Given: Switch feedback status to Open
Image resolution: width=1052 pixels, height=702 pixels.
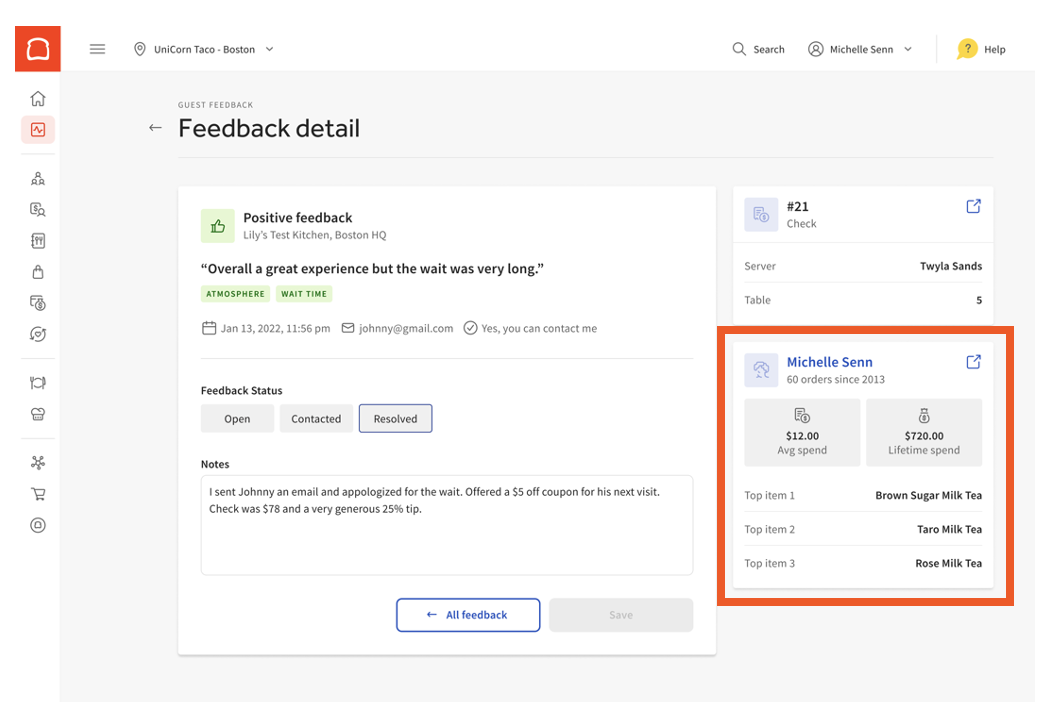Looking at the screenshot, I should click(237, 418).
